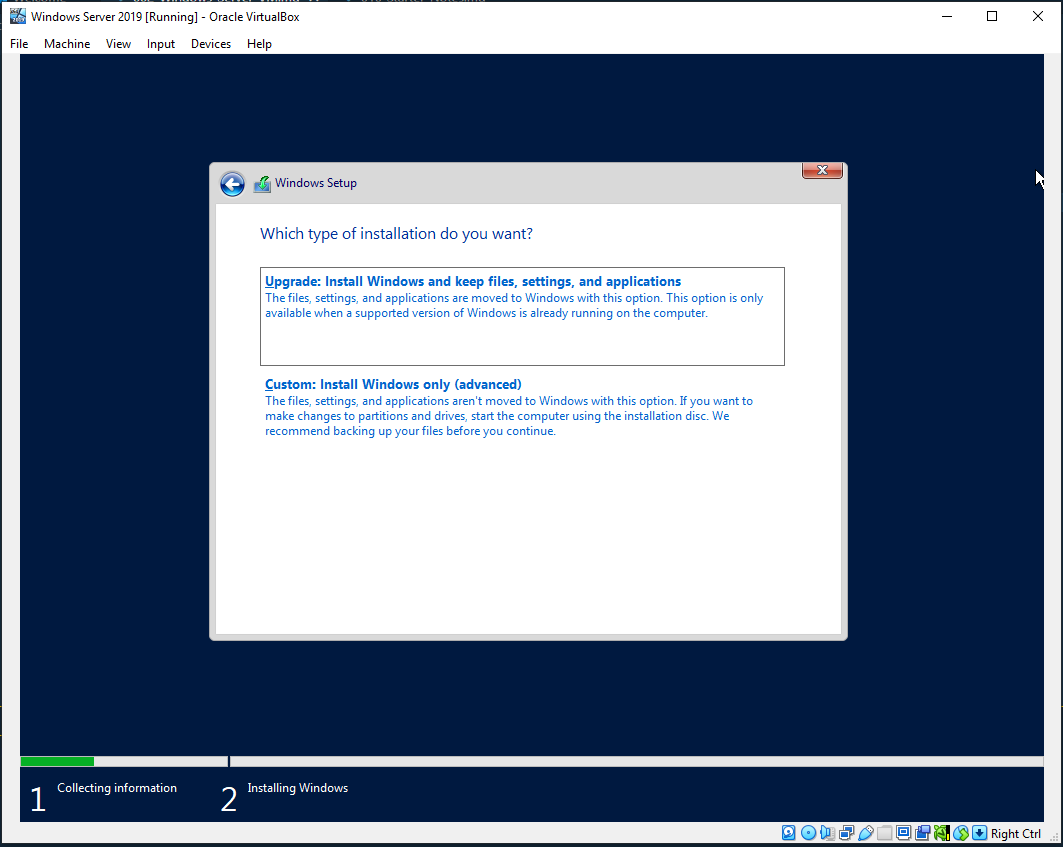Open the Input menu
Viewport: 1063px width, 847px height.
[x=161, y=43]
